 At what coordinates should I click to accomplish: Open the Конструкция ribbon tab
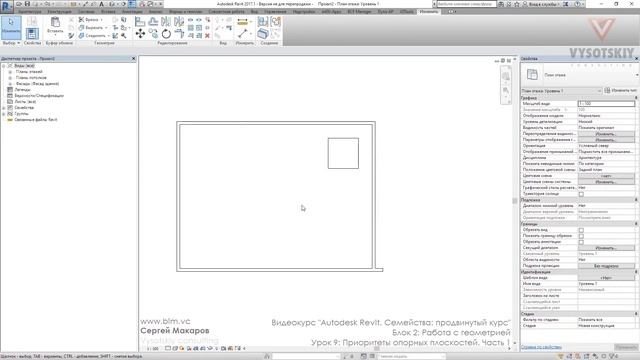click(x=59, y=11)
